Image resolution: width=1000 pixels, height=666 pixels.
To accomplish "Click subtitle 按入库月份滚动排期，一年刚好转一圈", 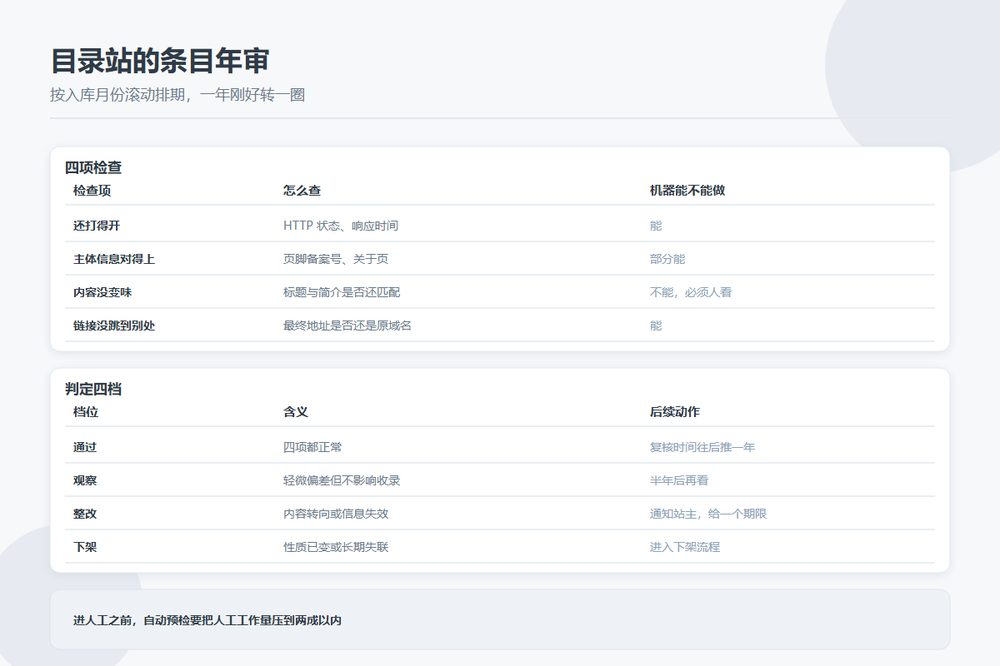I will tap(177, 94).
